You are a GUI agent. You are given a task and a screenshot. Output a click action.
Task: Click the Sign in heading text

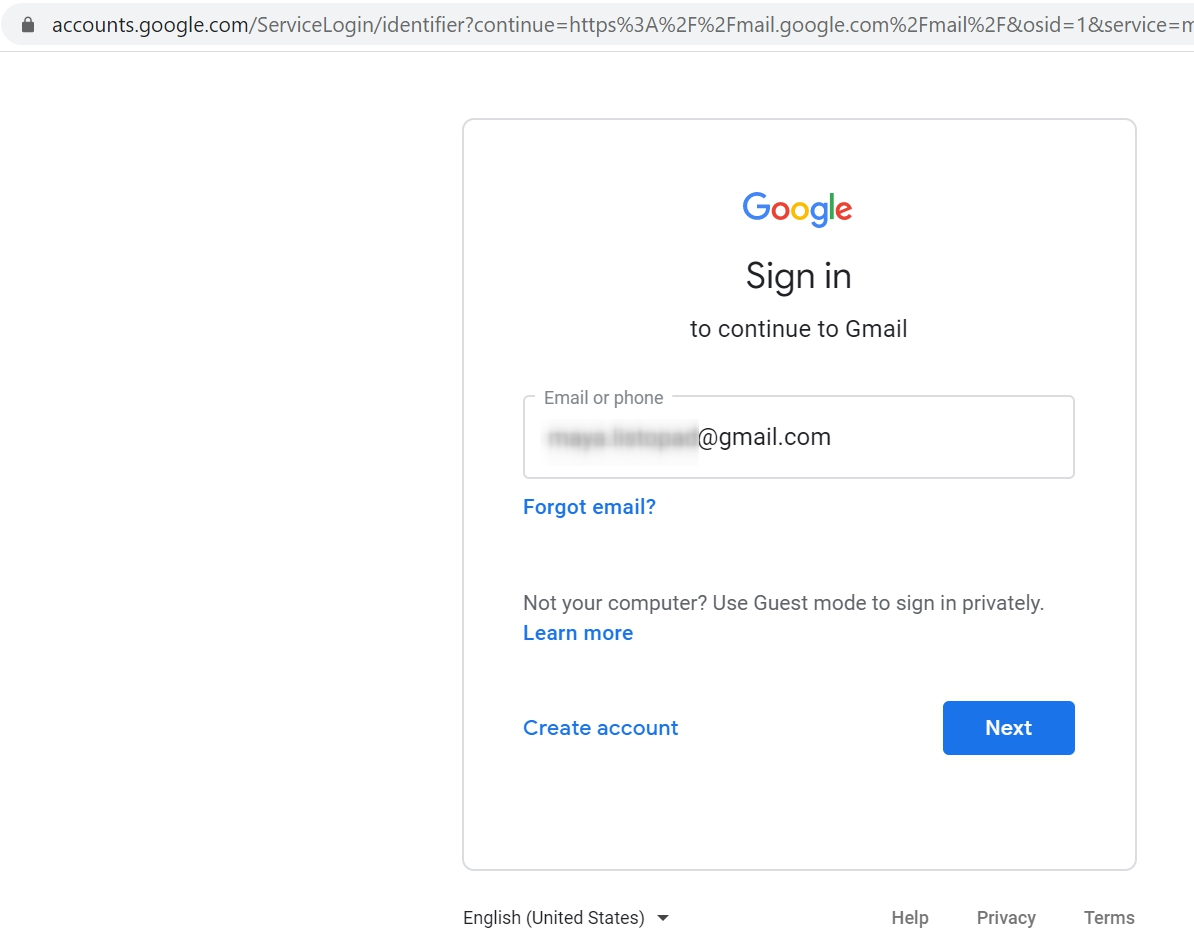click(x=798, y=276)
